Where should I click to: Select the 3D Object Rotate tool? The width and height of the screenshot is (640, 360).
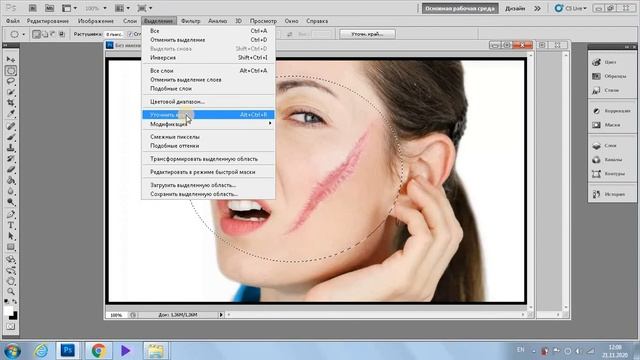click(11, 259)
